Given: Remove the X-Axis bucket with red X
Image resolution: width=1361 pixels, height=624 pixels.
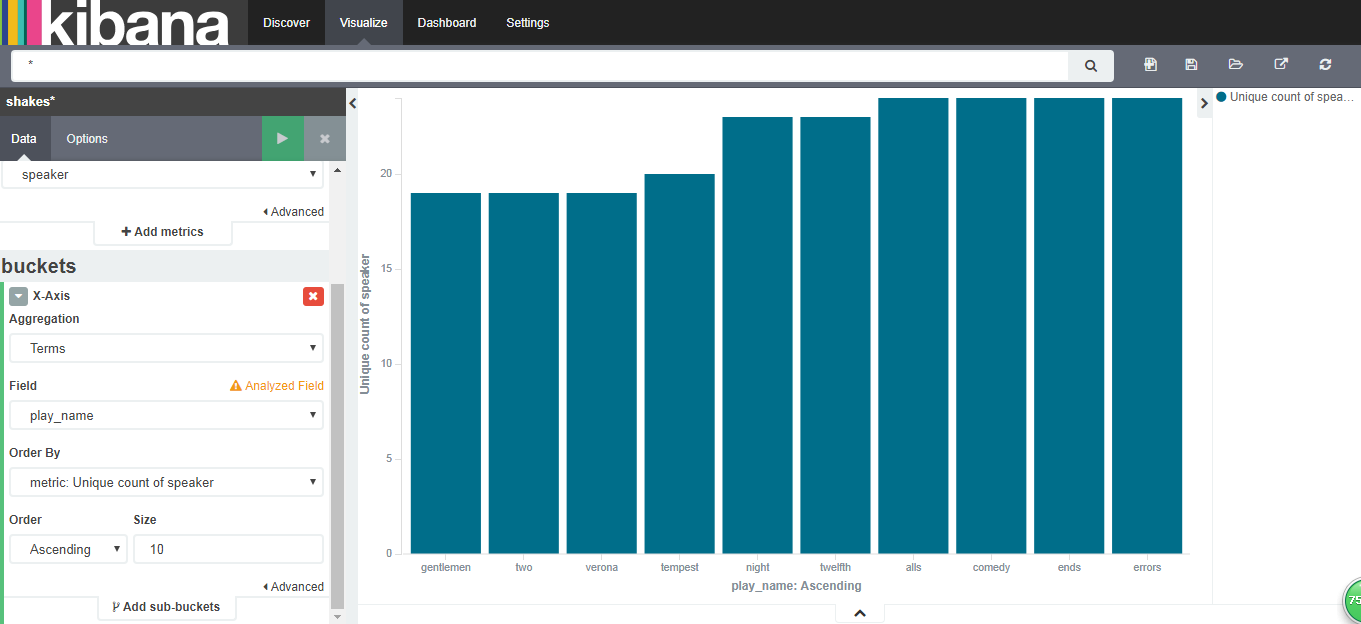Looking at the screenshot, I should click(313, 296).
